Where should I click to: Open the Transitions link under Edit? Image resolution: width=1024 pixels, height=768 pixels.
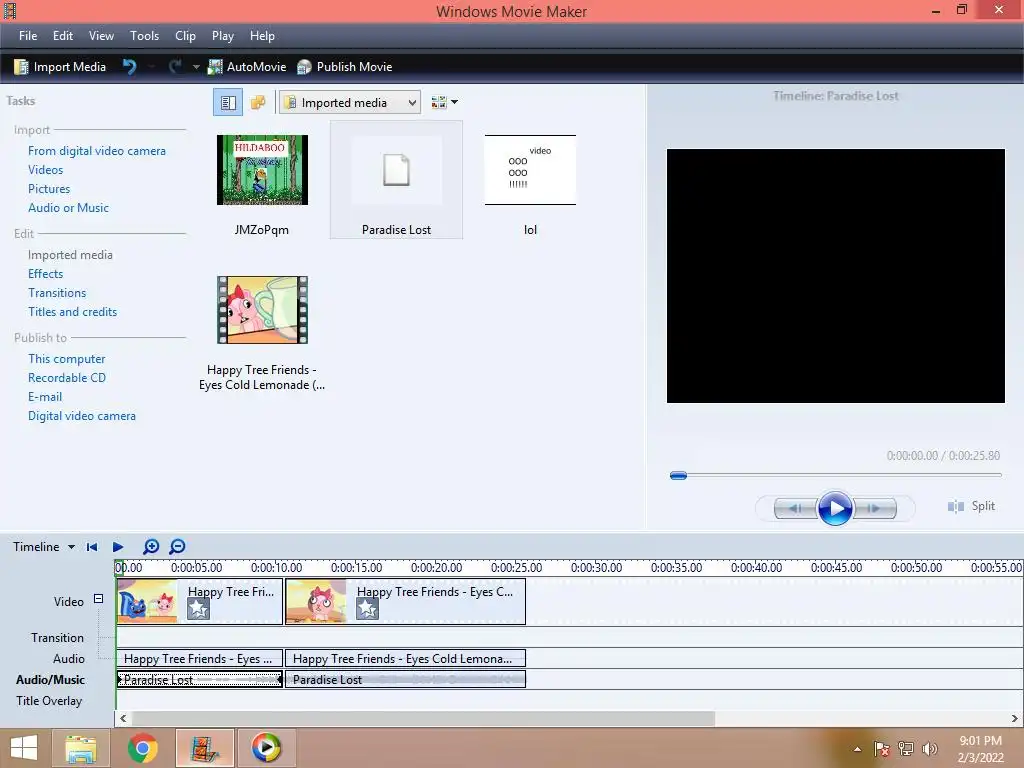coord(57,293)
